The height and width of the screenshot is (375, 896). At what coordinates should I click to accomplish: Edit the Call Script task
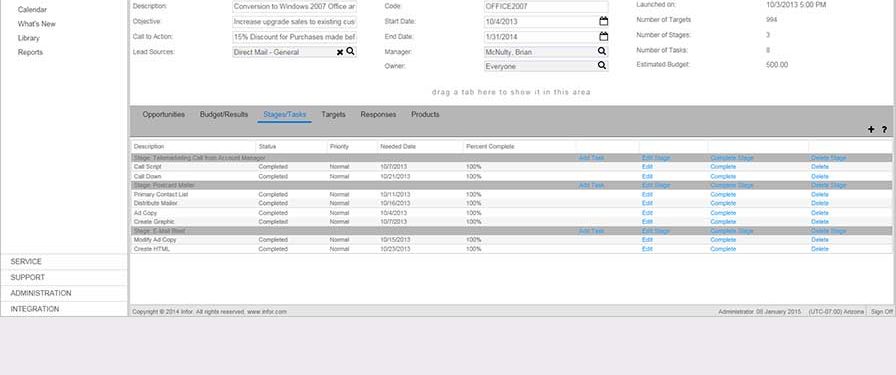click(647, 167)
